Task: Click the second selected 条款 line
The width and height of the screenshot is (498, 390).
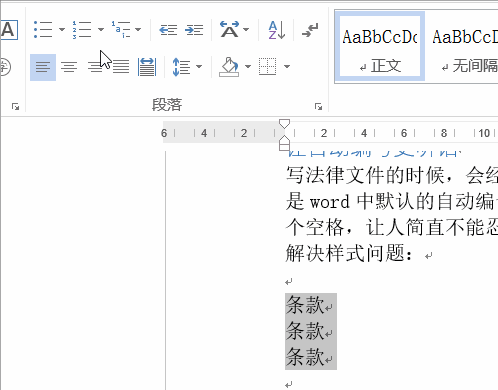Action: click(305, 331)
